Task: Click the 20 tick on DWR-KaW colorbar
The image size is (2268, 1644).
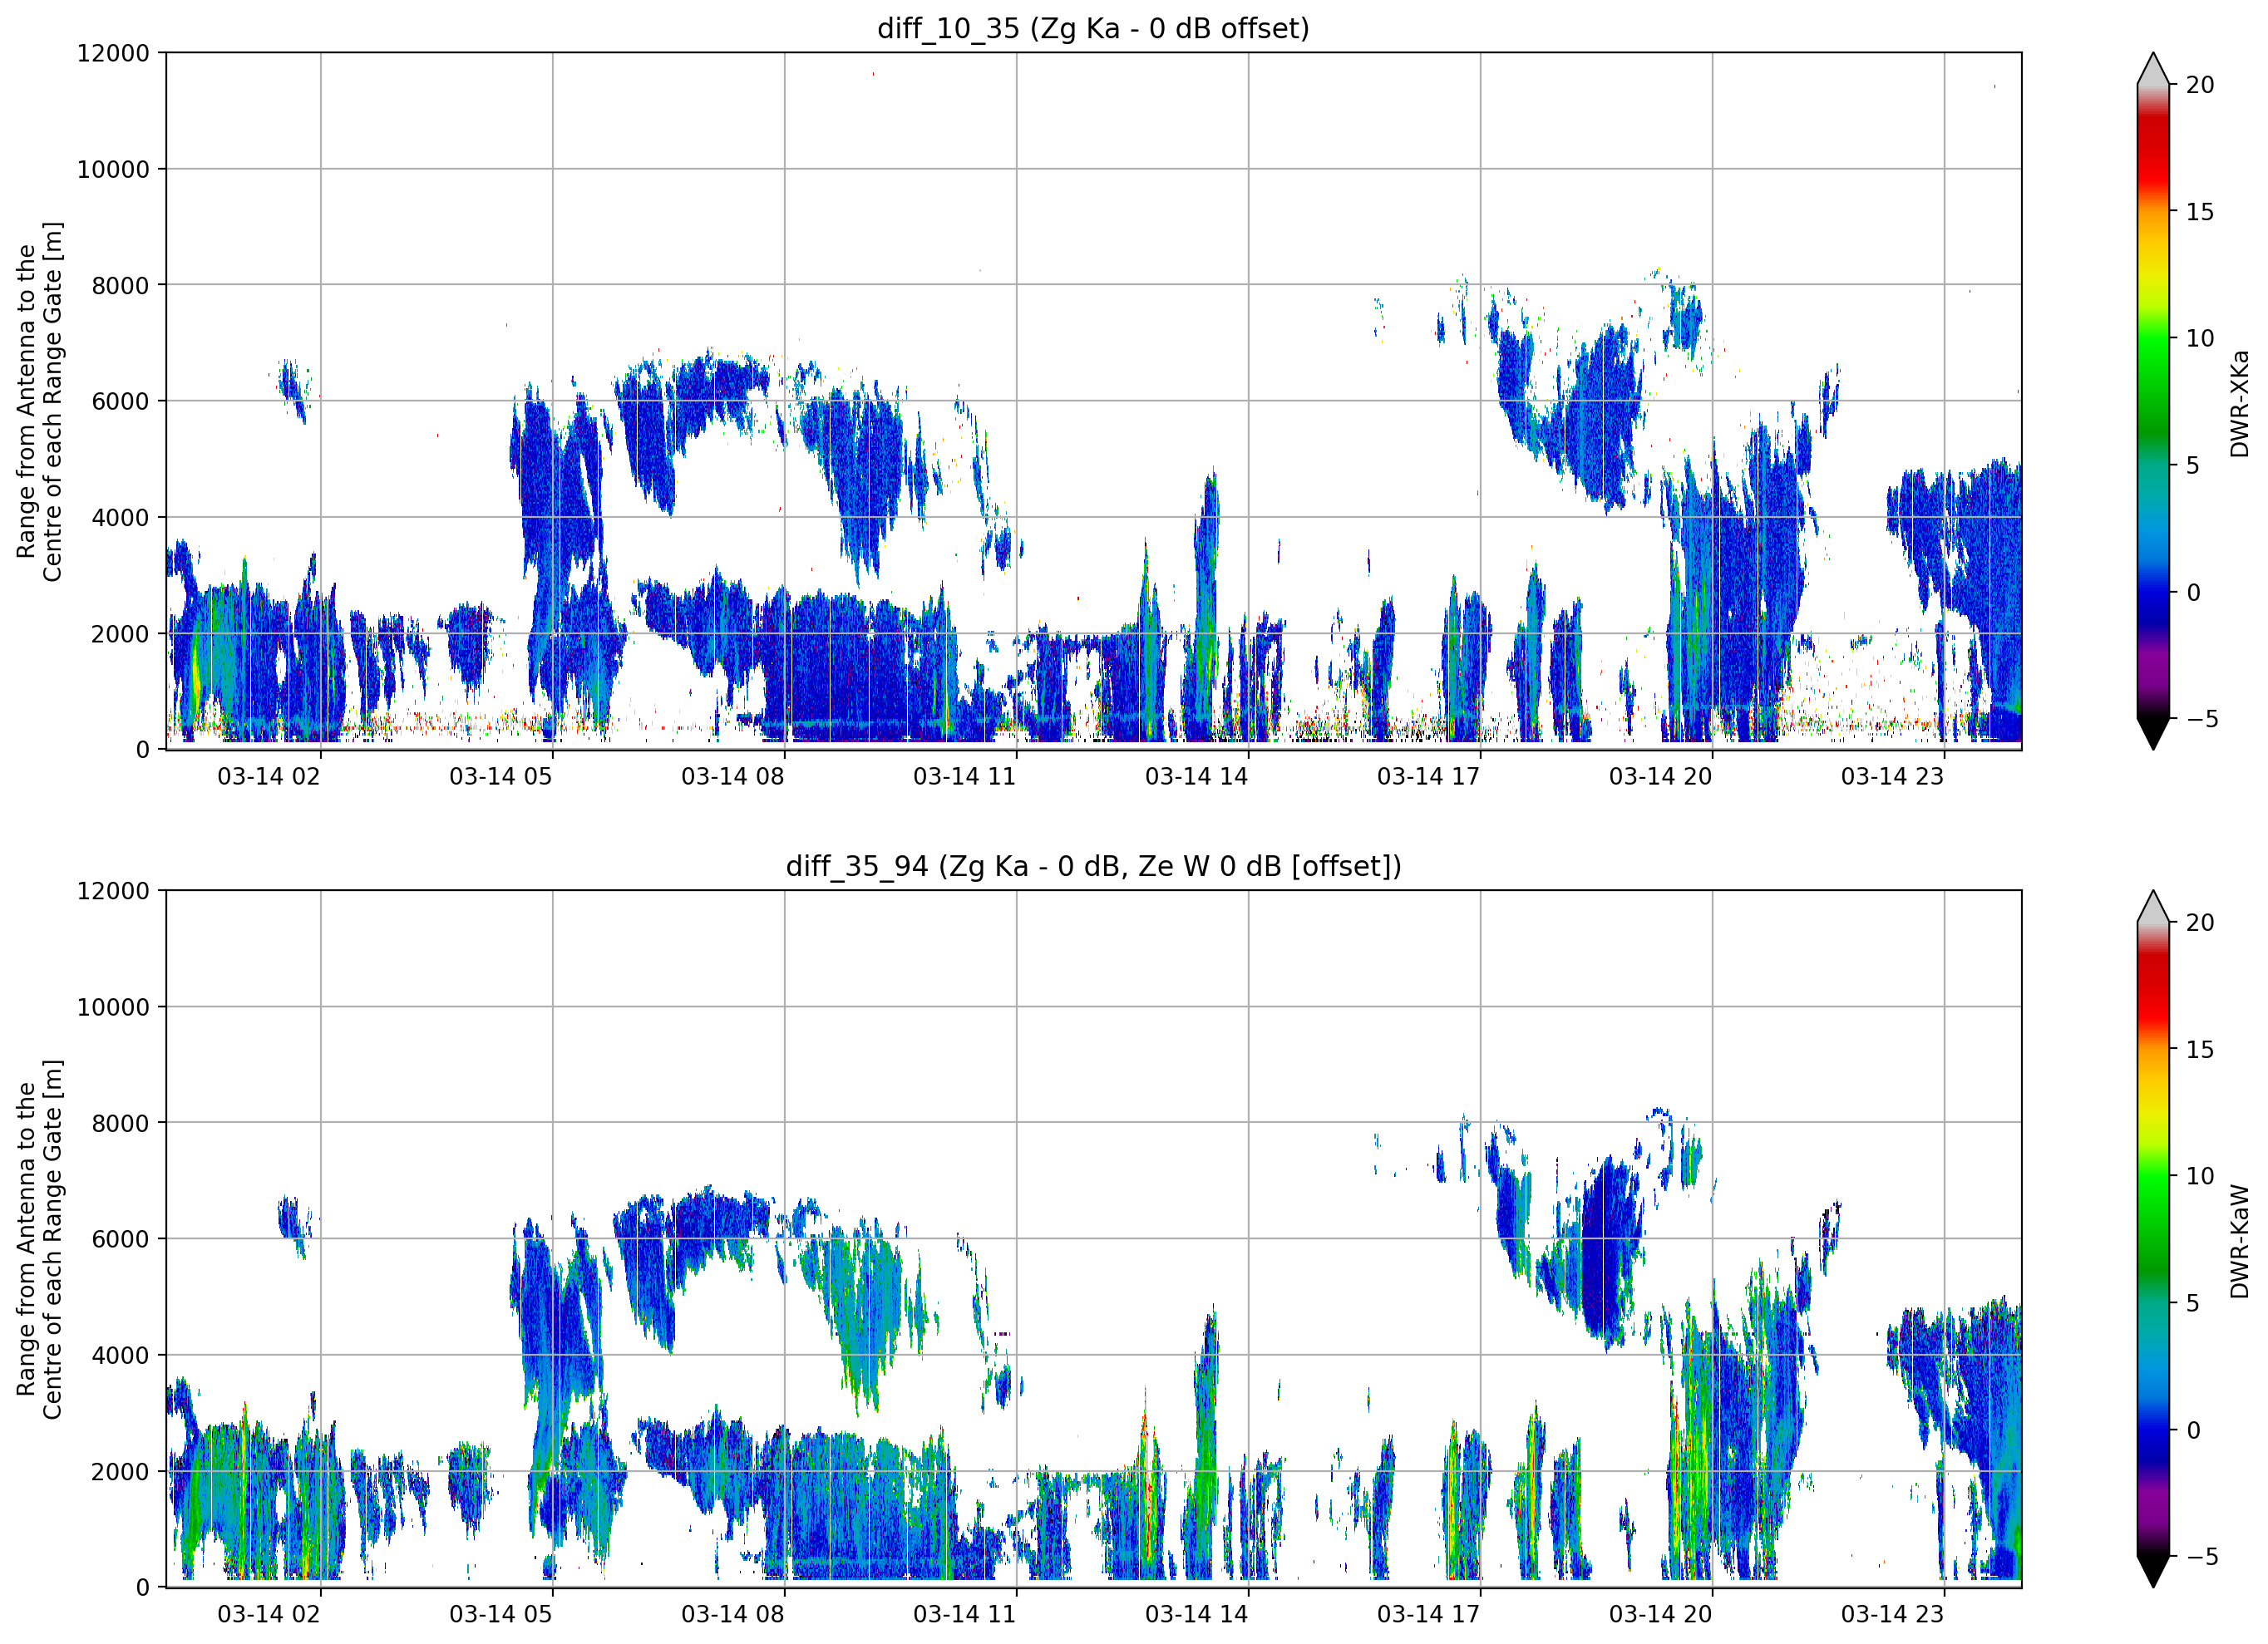Action: [2200, 923]
